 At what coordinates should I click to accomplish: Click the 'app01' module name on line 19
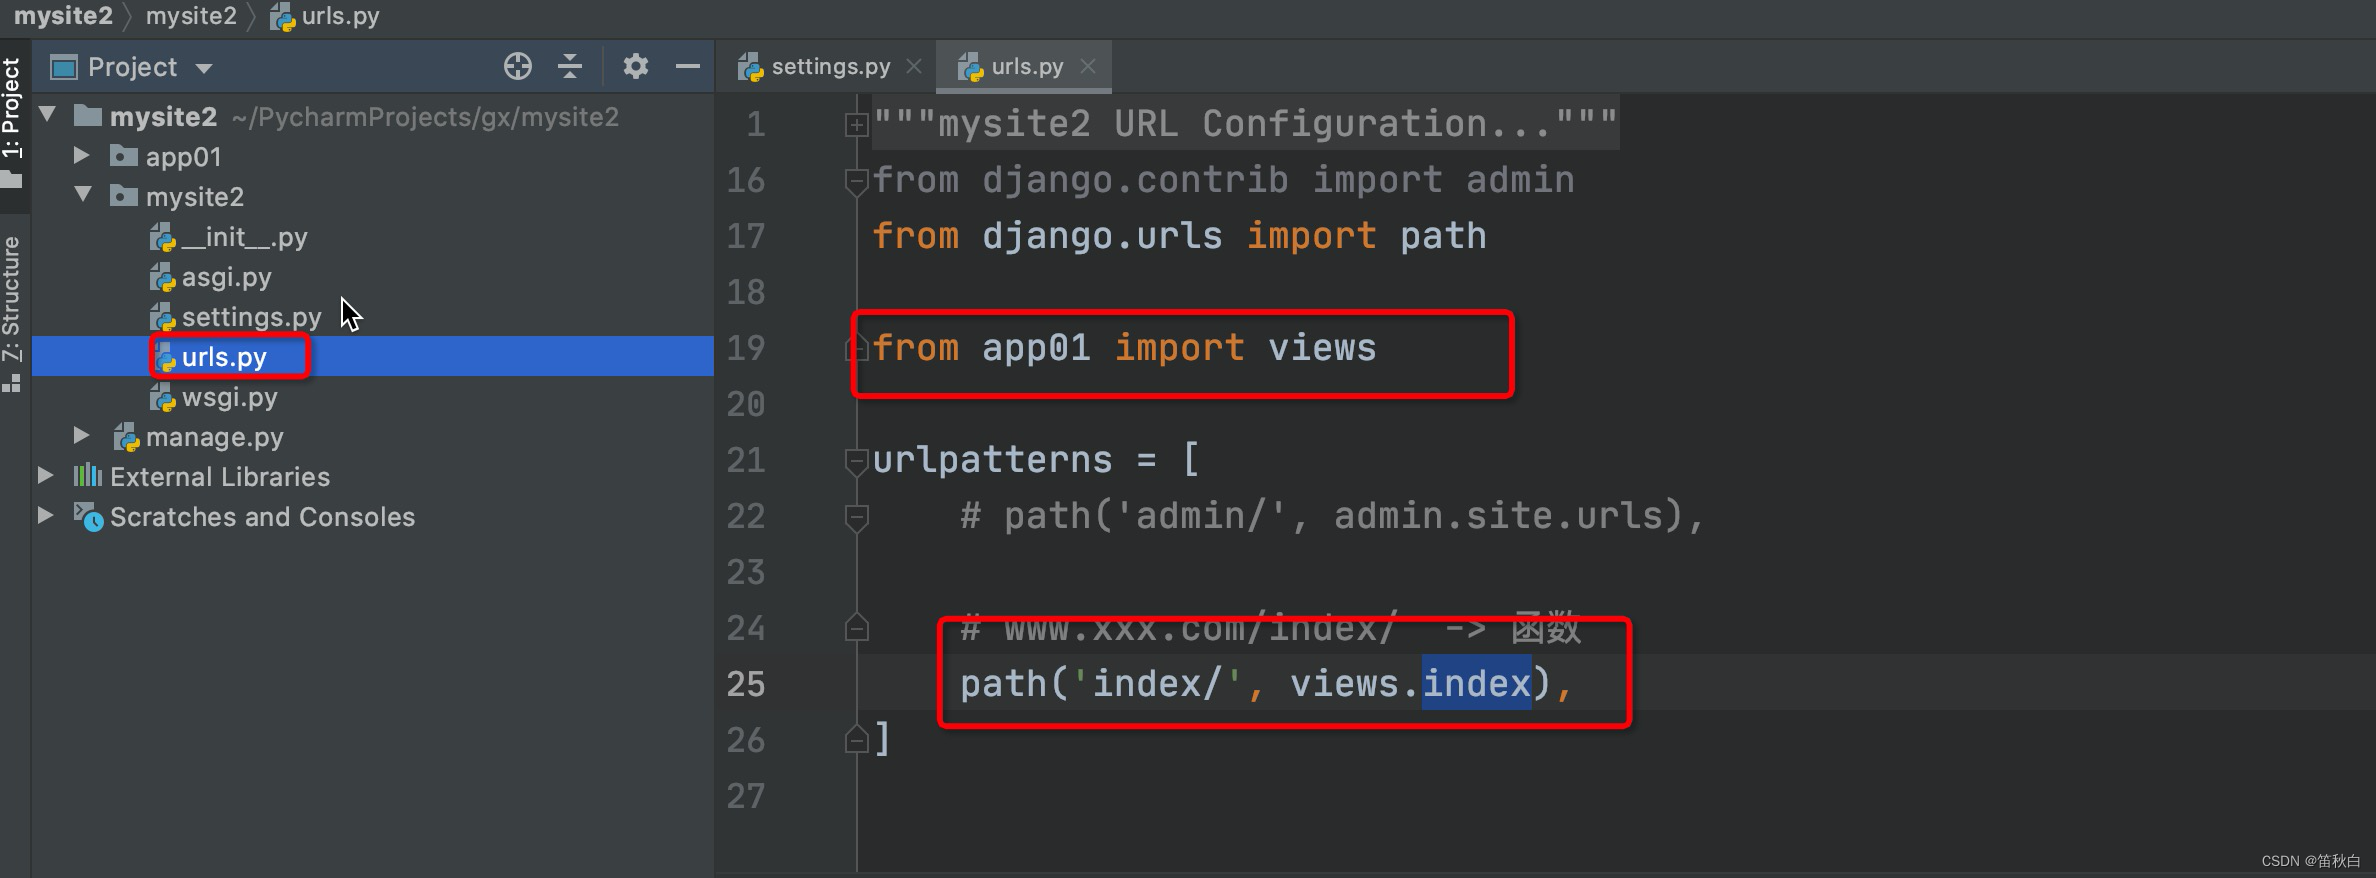1036,348
